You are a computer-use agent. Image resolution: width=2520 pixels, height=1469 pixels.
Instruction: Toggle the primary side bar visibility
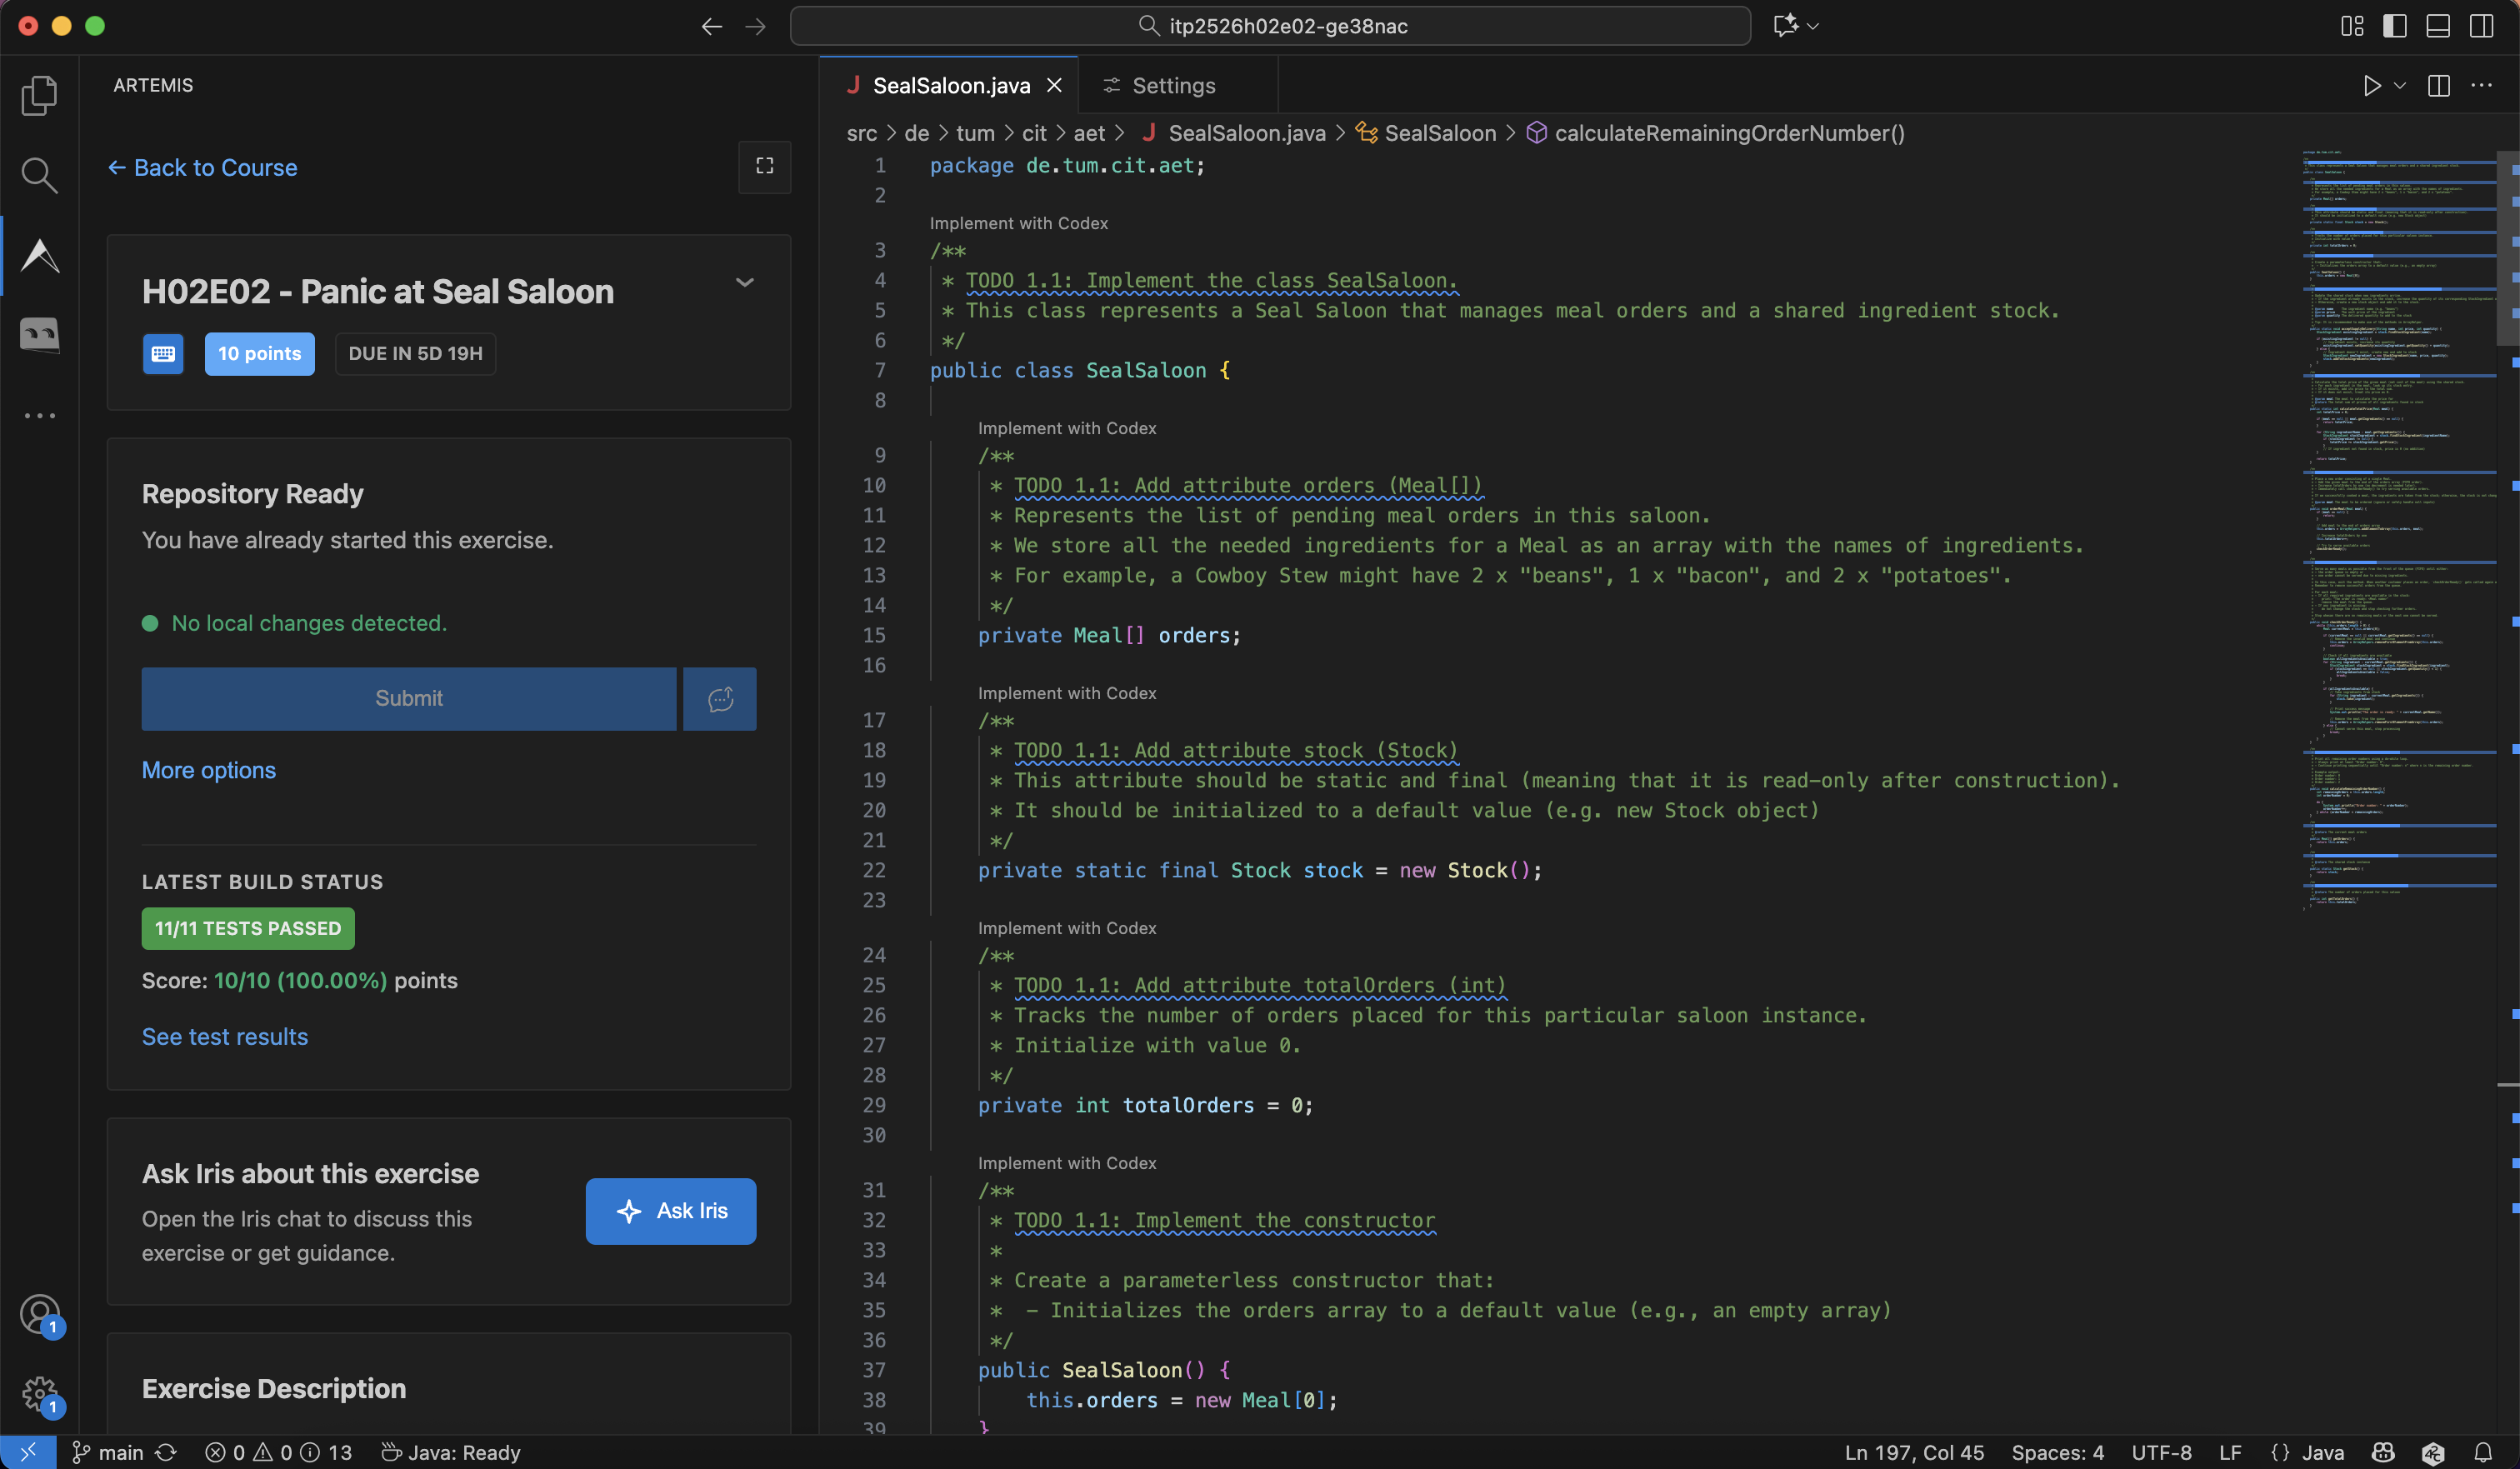(2395, 26)
